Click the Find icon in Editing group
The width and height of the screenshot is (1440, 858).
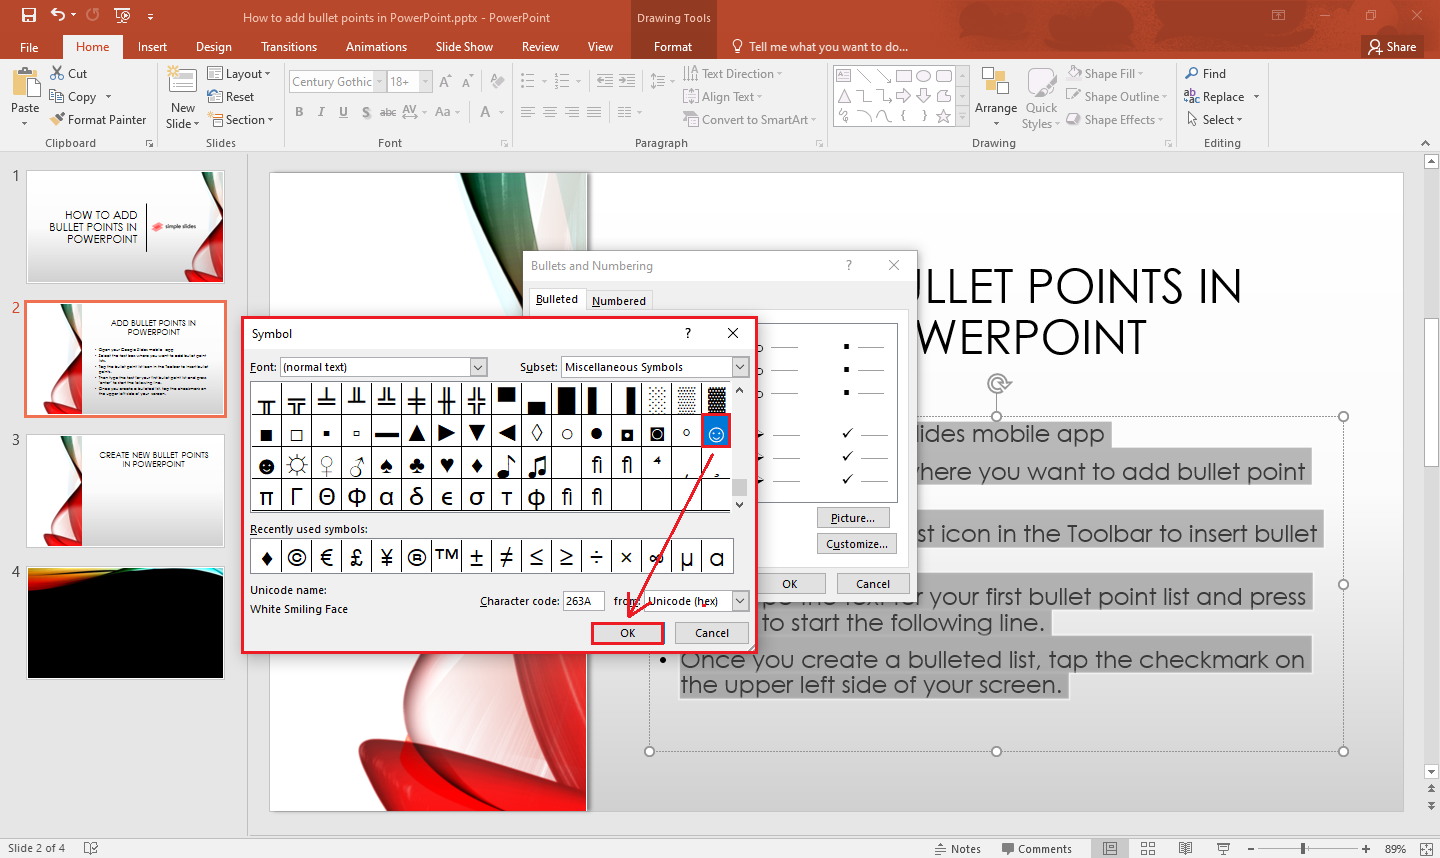pyautogui.click(x=1192, y=74)
